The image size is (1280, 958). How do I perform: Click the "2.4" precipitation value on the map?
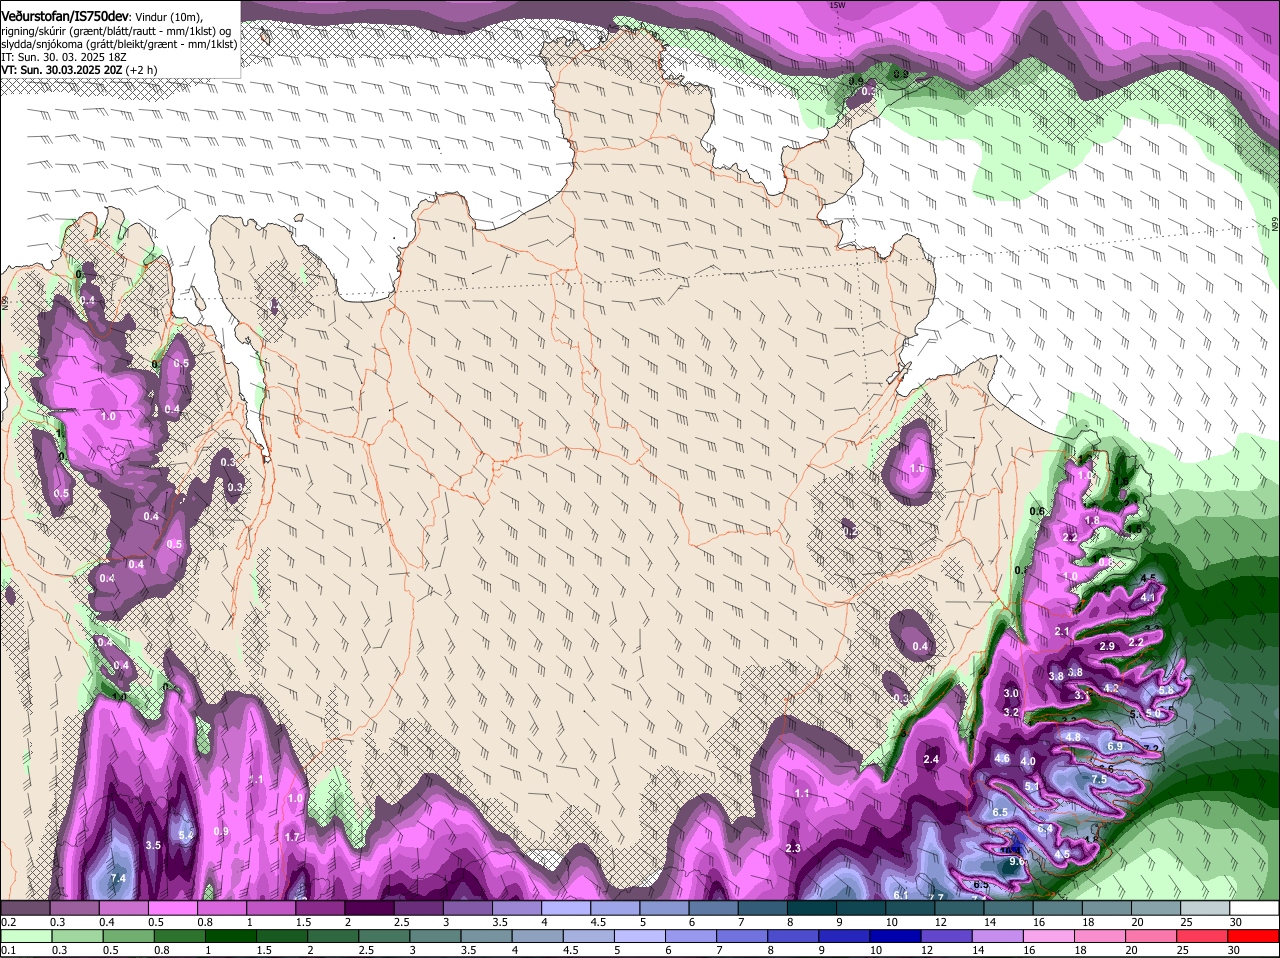[x=931, y=760]
